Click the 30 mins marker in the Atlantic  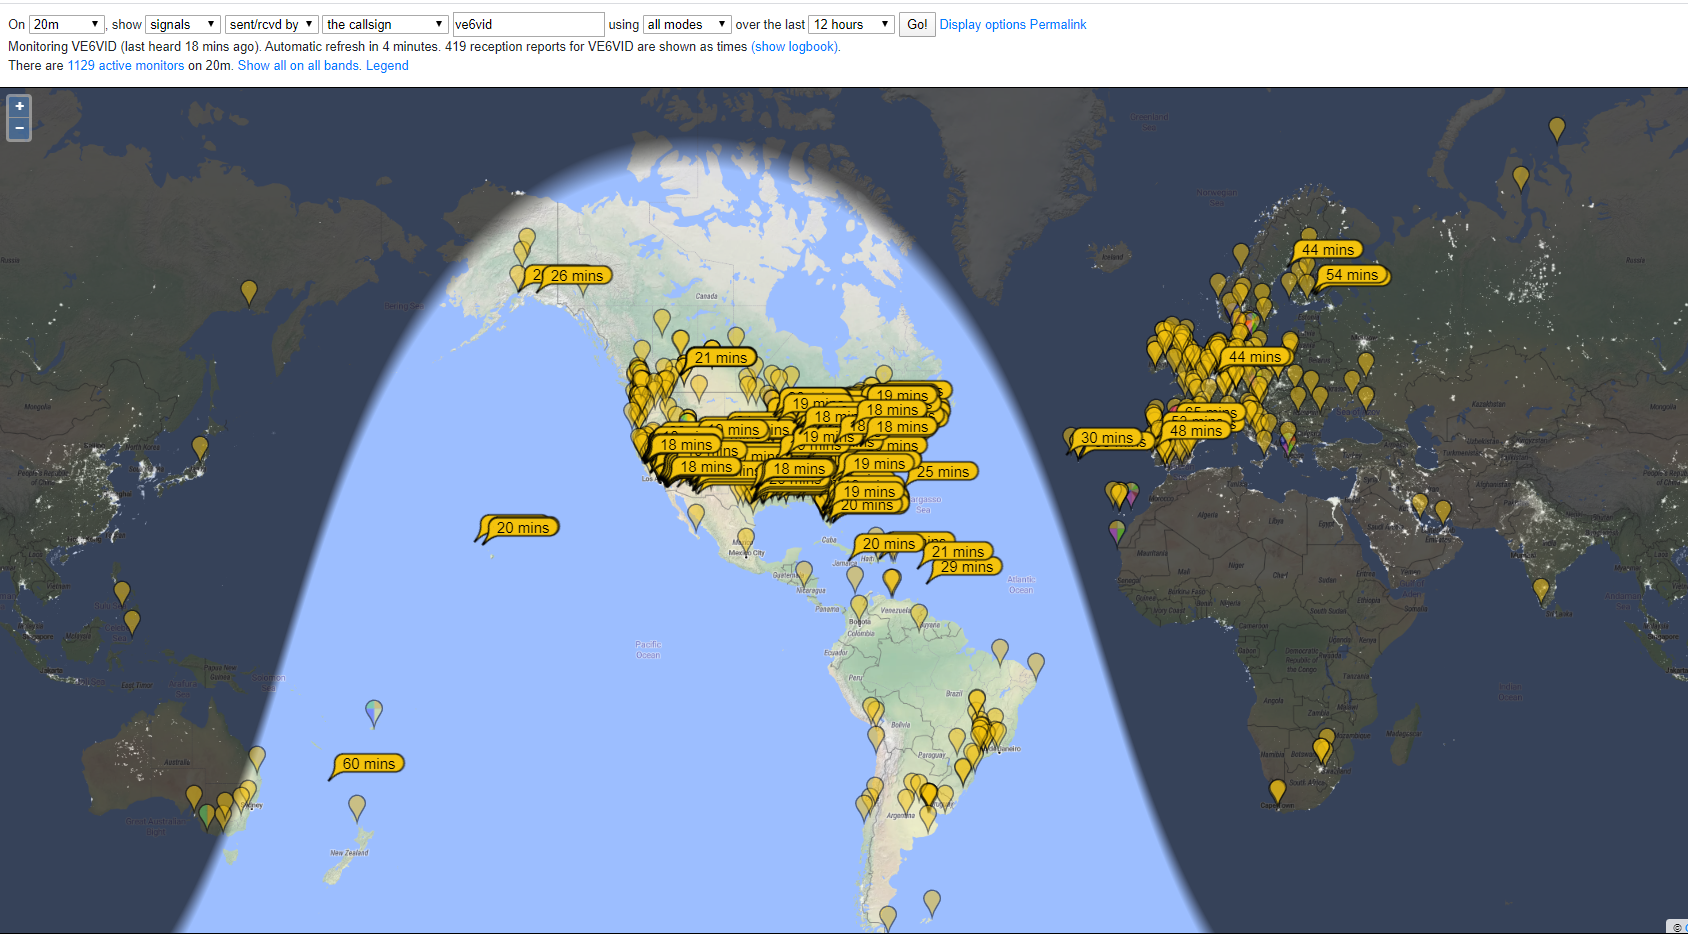1107,438
